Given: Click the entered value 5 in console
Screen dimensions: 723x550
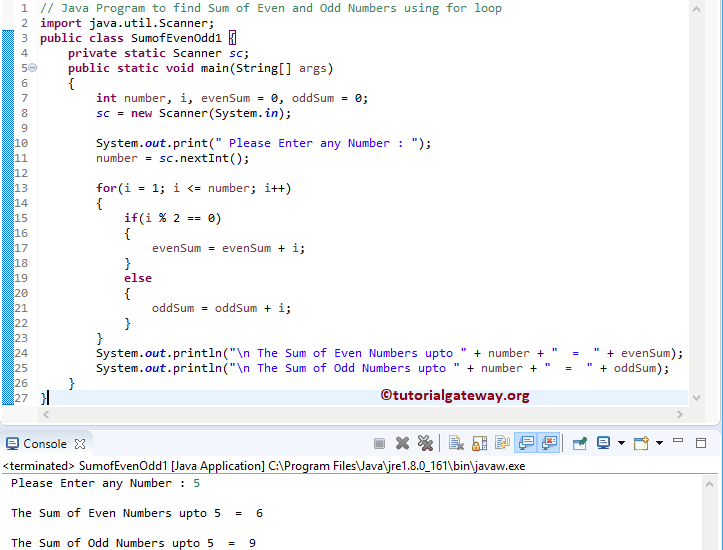Looking at the screenshot, I should [x=196, y=483].
